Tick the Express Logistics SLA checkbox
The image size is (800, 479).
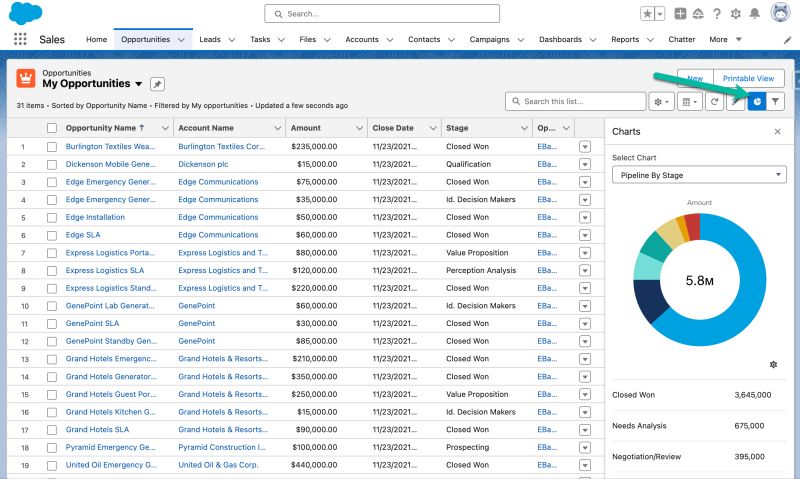52,271
